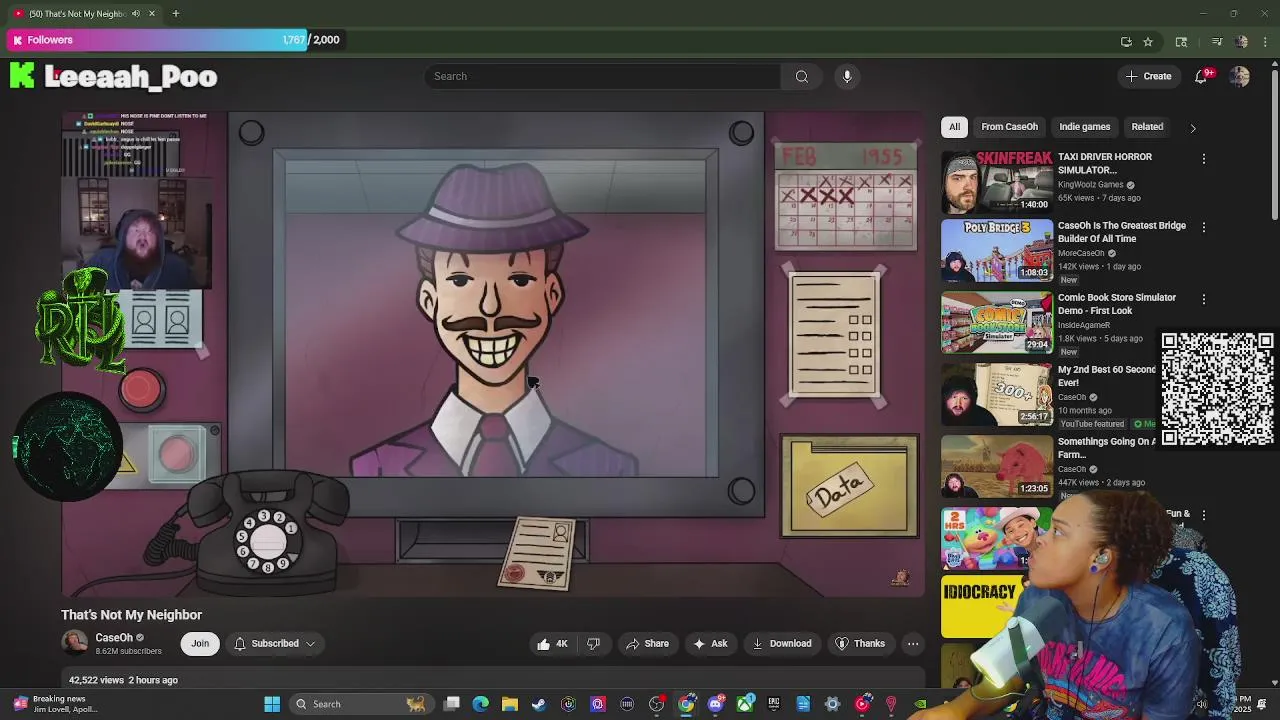Open the YouTube account avatar menu
This screenshot has height=720, width=1280.
1240,76
